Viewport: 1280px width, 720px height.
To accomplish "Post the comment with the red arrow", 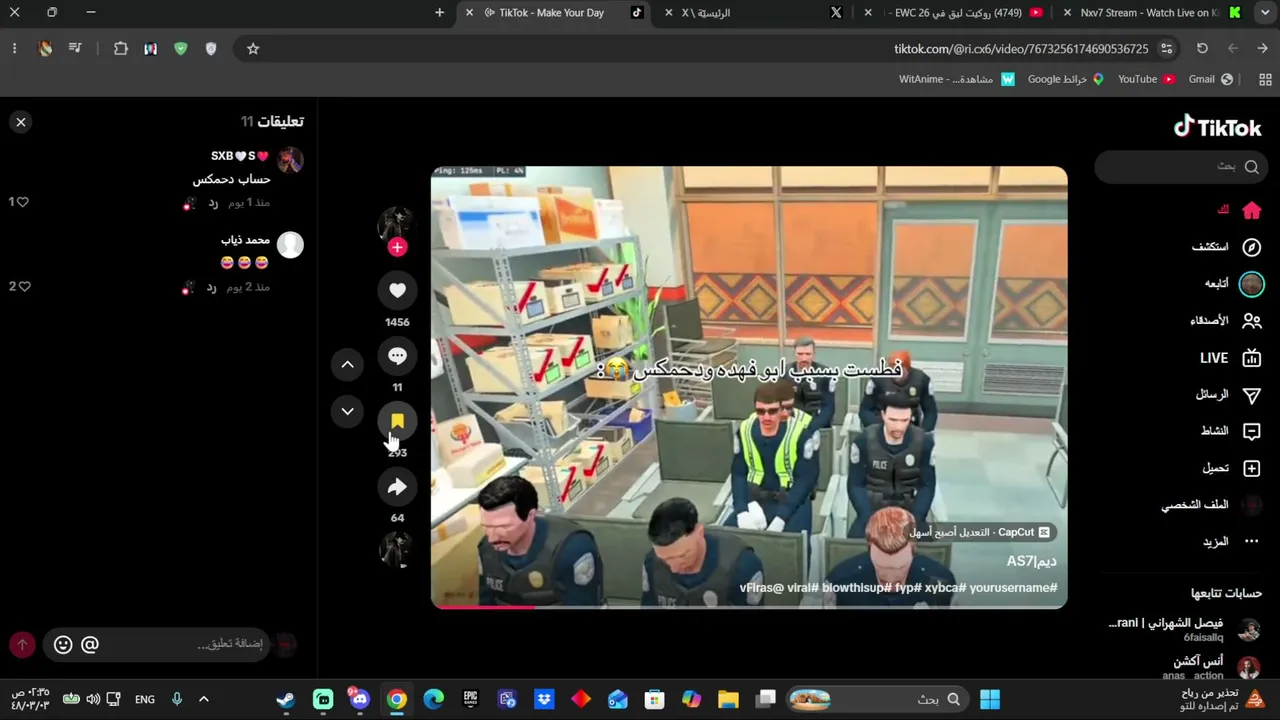I will (x=22, y=645).
